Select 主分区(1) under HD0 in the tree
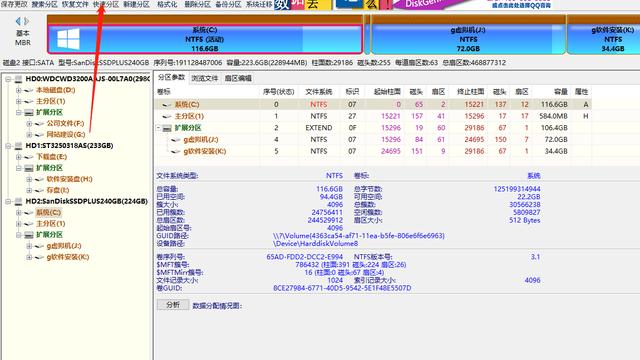This screenshot has height=360, width=640. [x=51, y=101]
